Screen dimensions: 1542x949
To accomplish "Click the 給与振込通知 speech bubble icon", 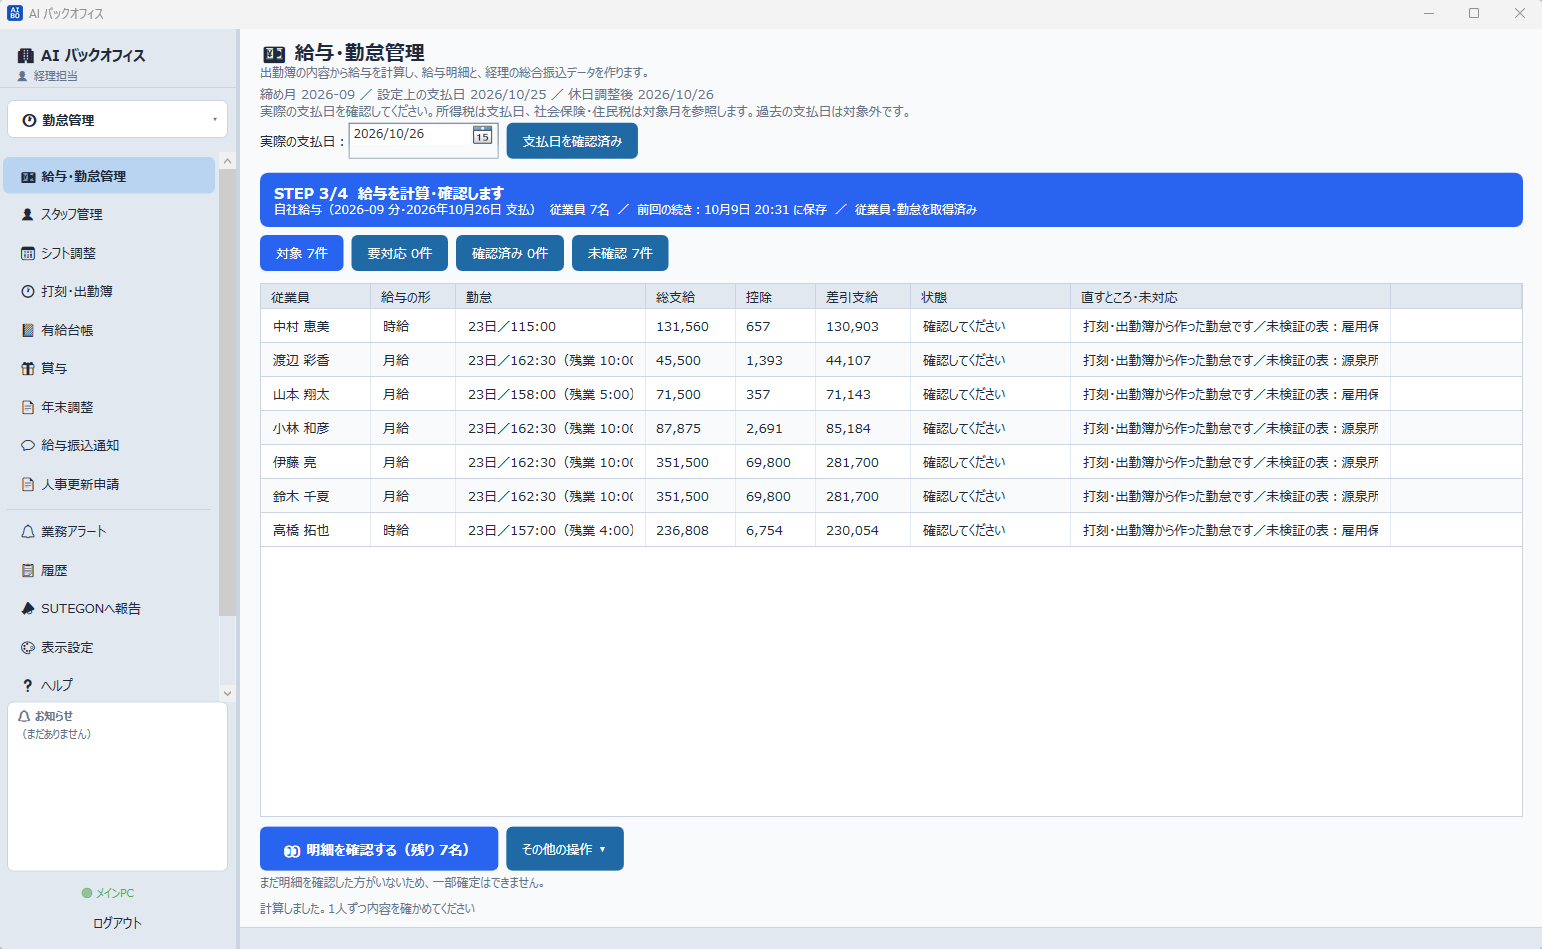I will pyautogui.click(x=28, y=446).
